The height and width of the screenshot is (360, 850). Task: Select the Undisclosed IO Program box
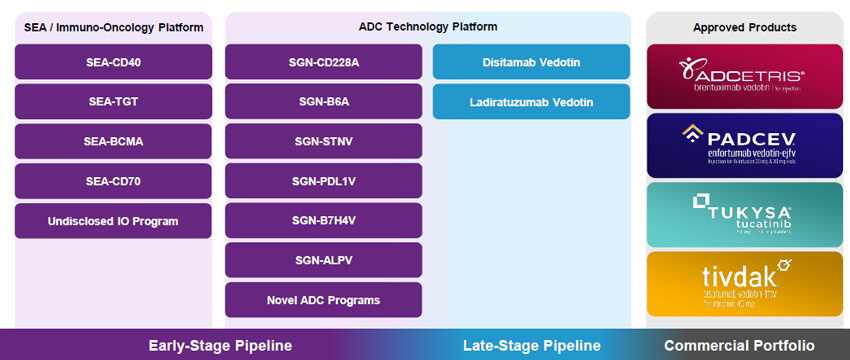point(113,221)
